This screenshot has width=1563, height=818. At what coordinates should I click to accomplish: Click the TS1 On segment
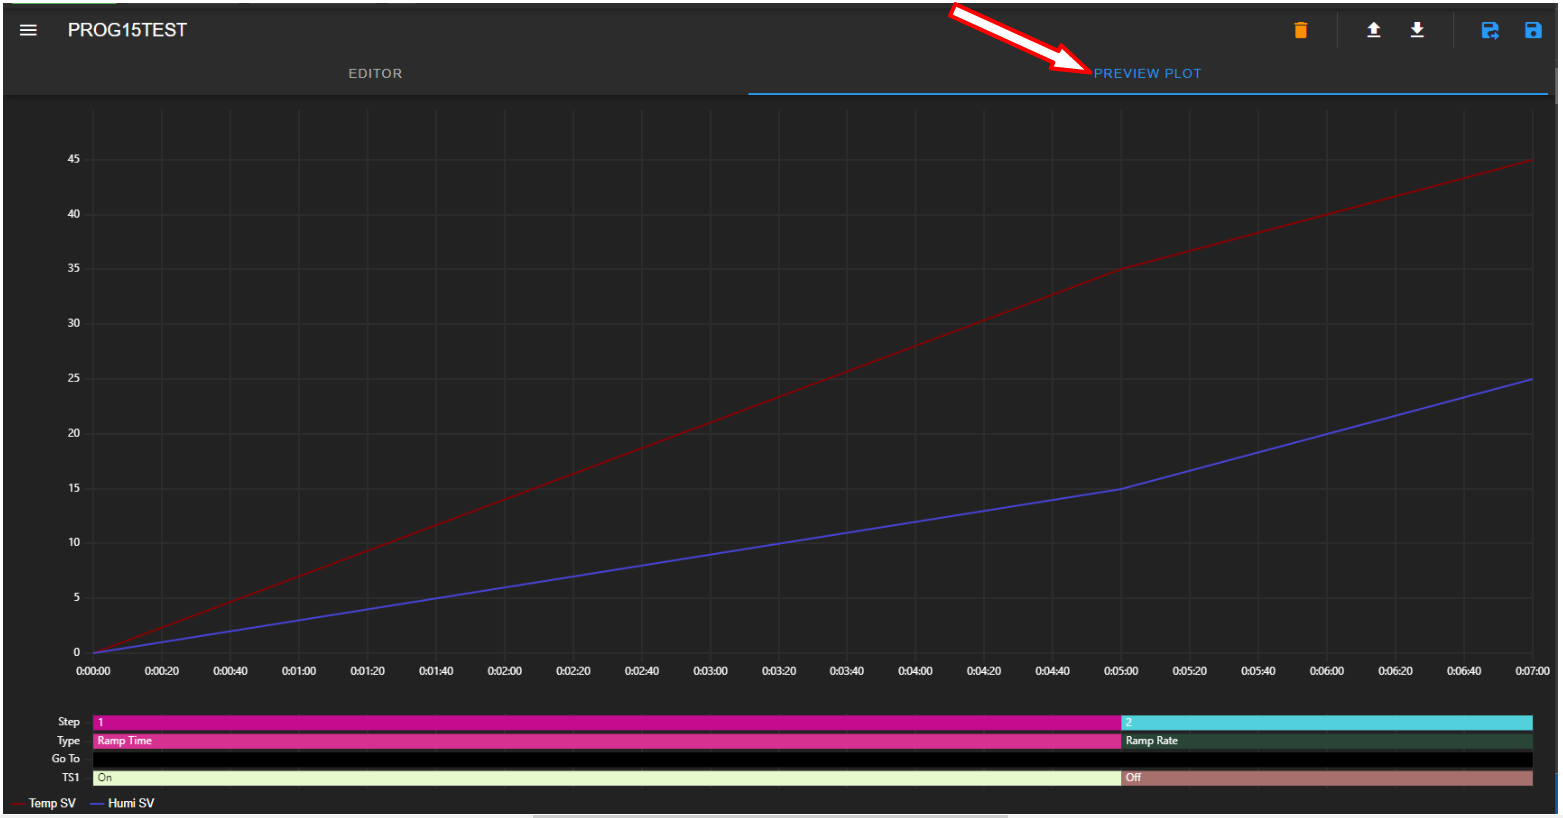607,778
